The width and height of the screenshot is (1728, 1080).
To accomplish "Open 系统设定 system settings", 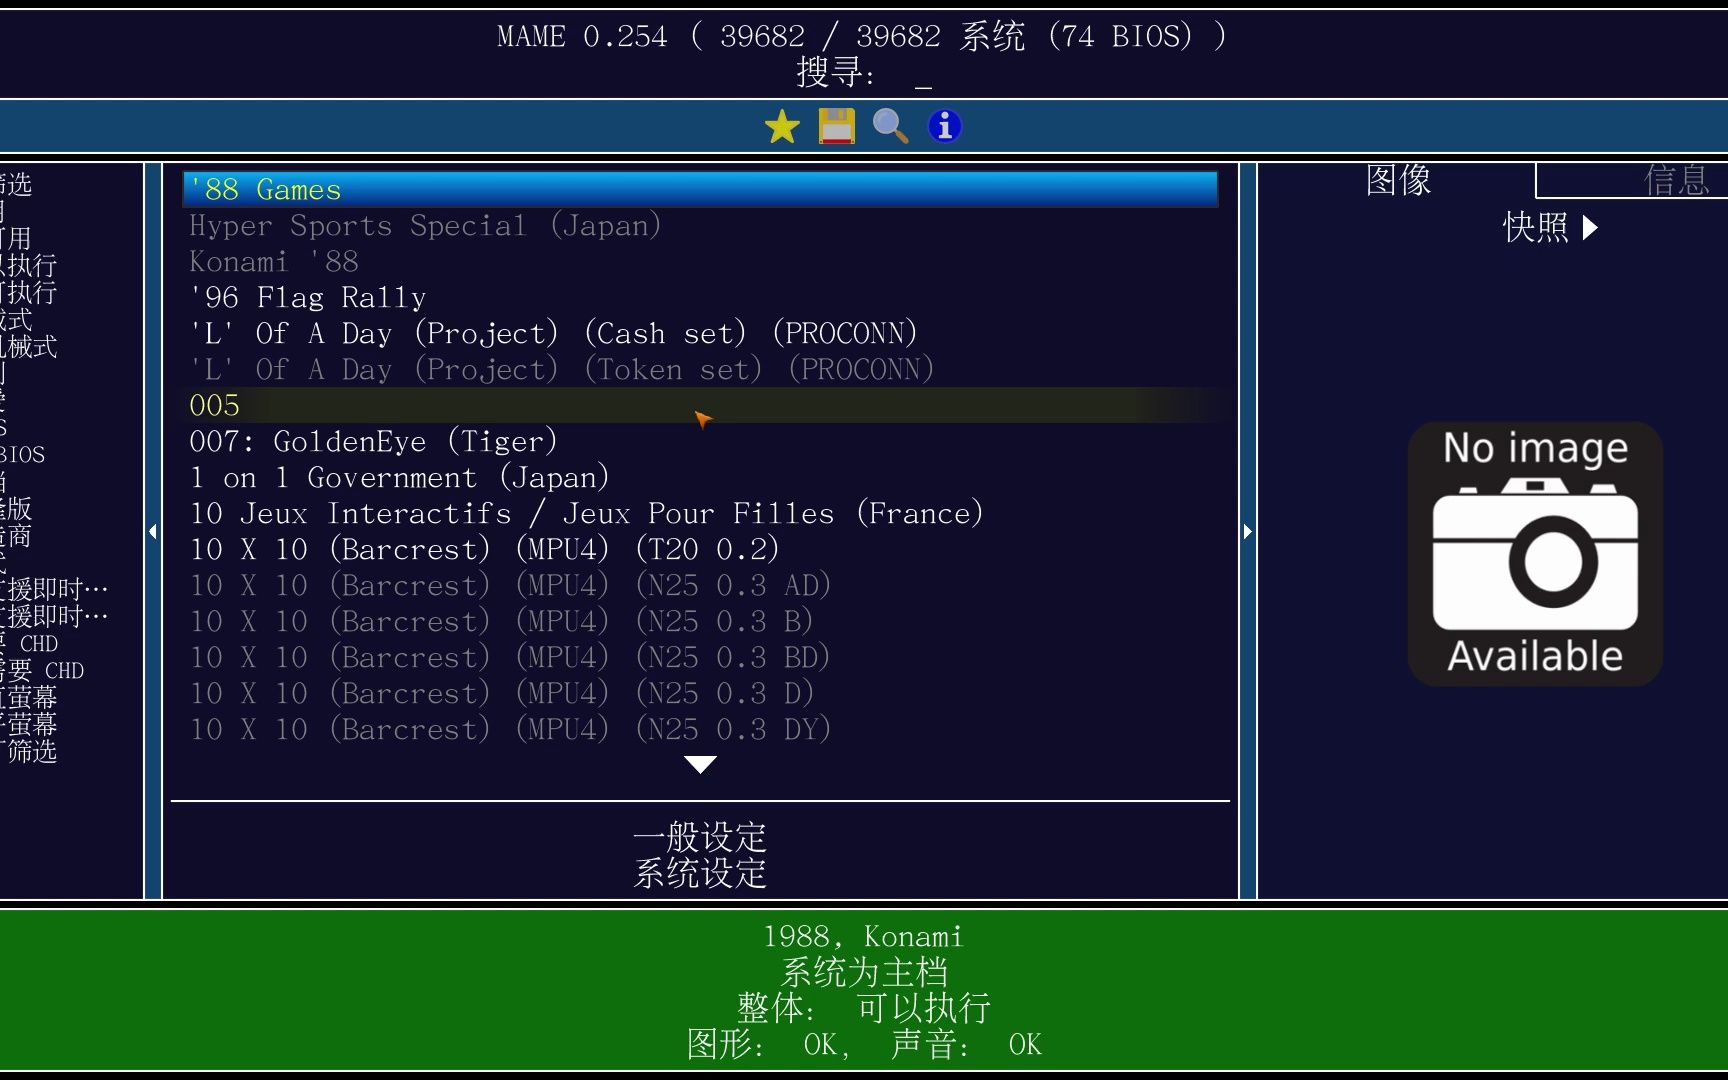I will pos(700,873).
